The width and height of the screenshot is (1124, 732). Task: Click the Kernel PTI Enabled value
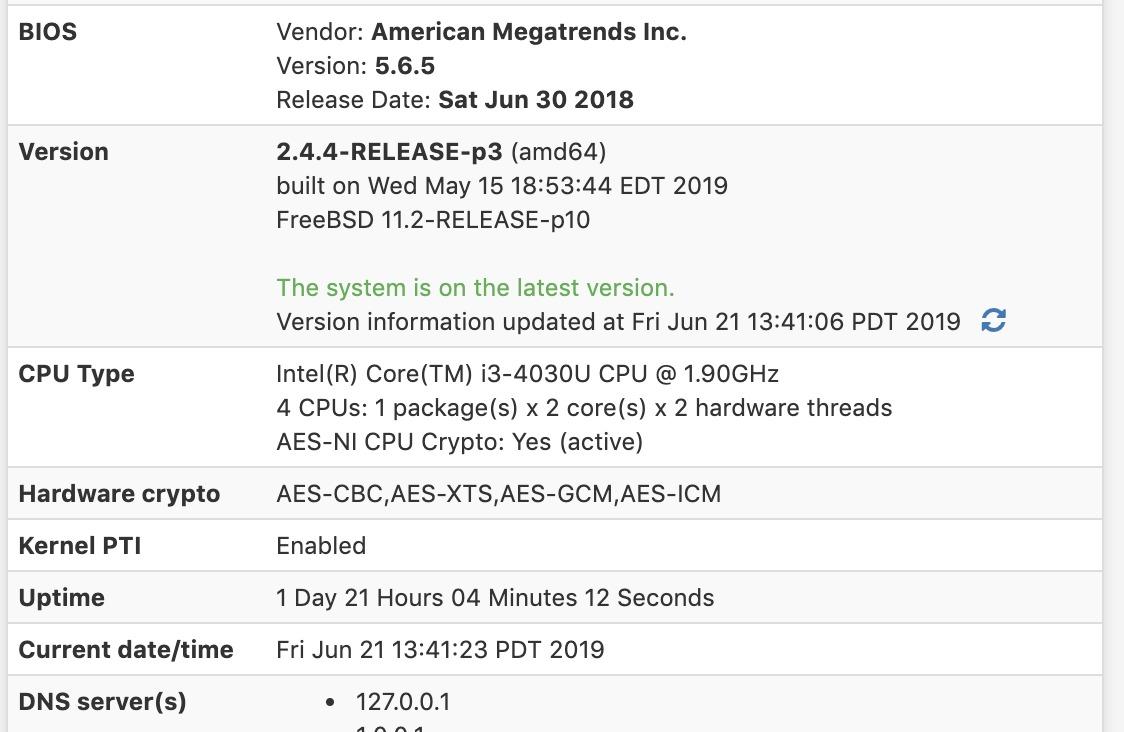coord(321,546)
